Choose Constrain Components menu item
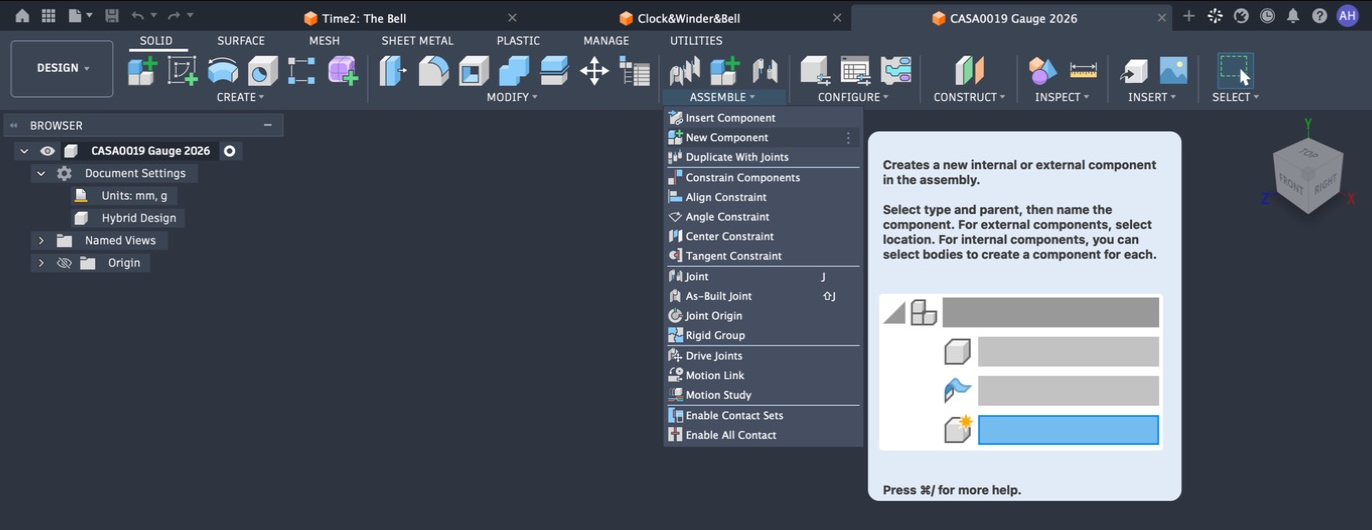 (x=762, y=177)
